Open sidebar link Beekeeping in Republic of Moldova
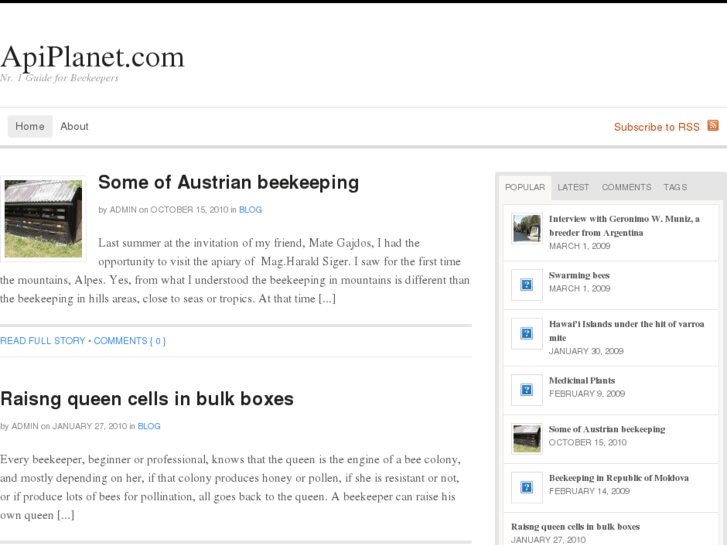 619,478
